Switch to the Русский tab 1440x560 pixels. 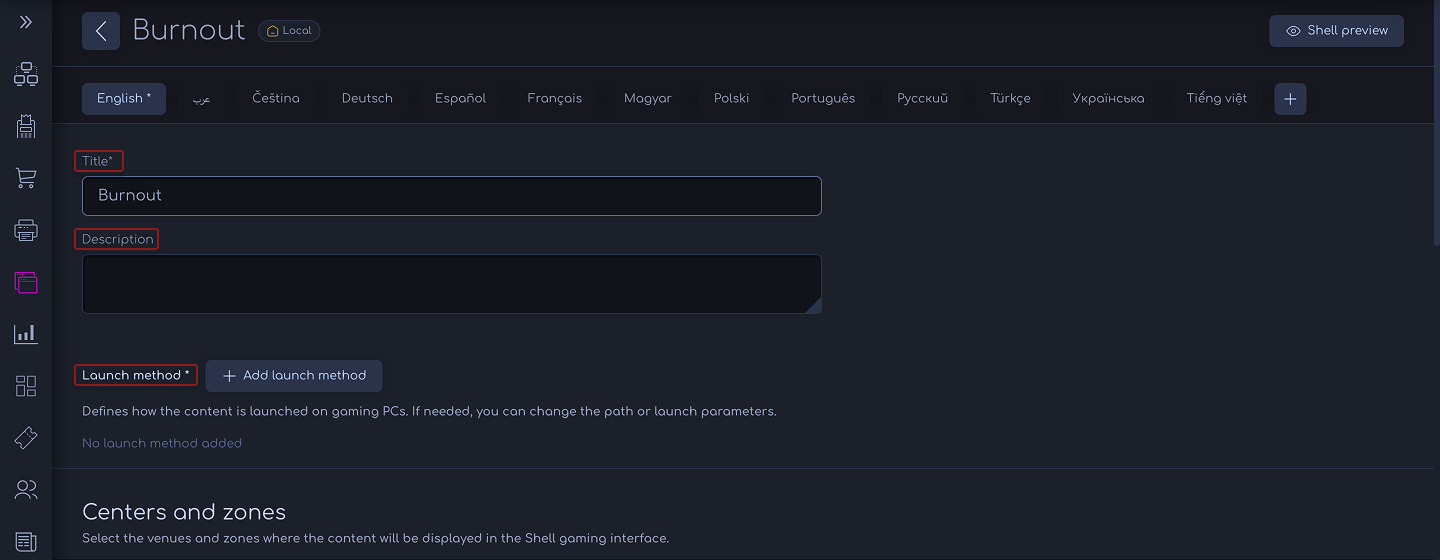click(x=922, y=99)
